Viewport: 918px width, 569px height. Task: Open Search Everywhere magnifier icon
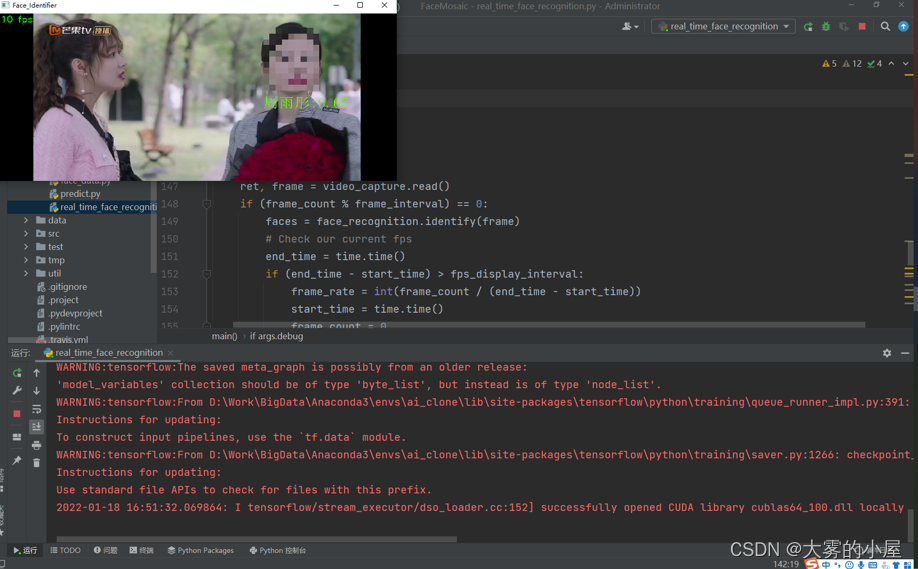[x=885, y=26]
